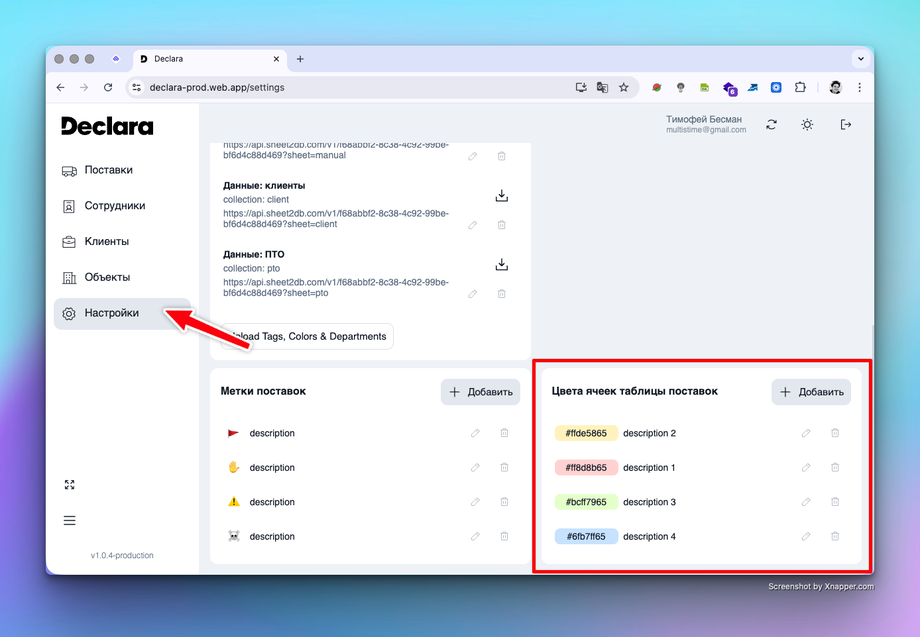Edit the hand emoji tag row
Screen dimensions: 920x637
(x=475, y=467)
